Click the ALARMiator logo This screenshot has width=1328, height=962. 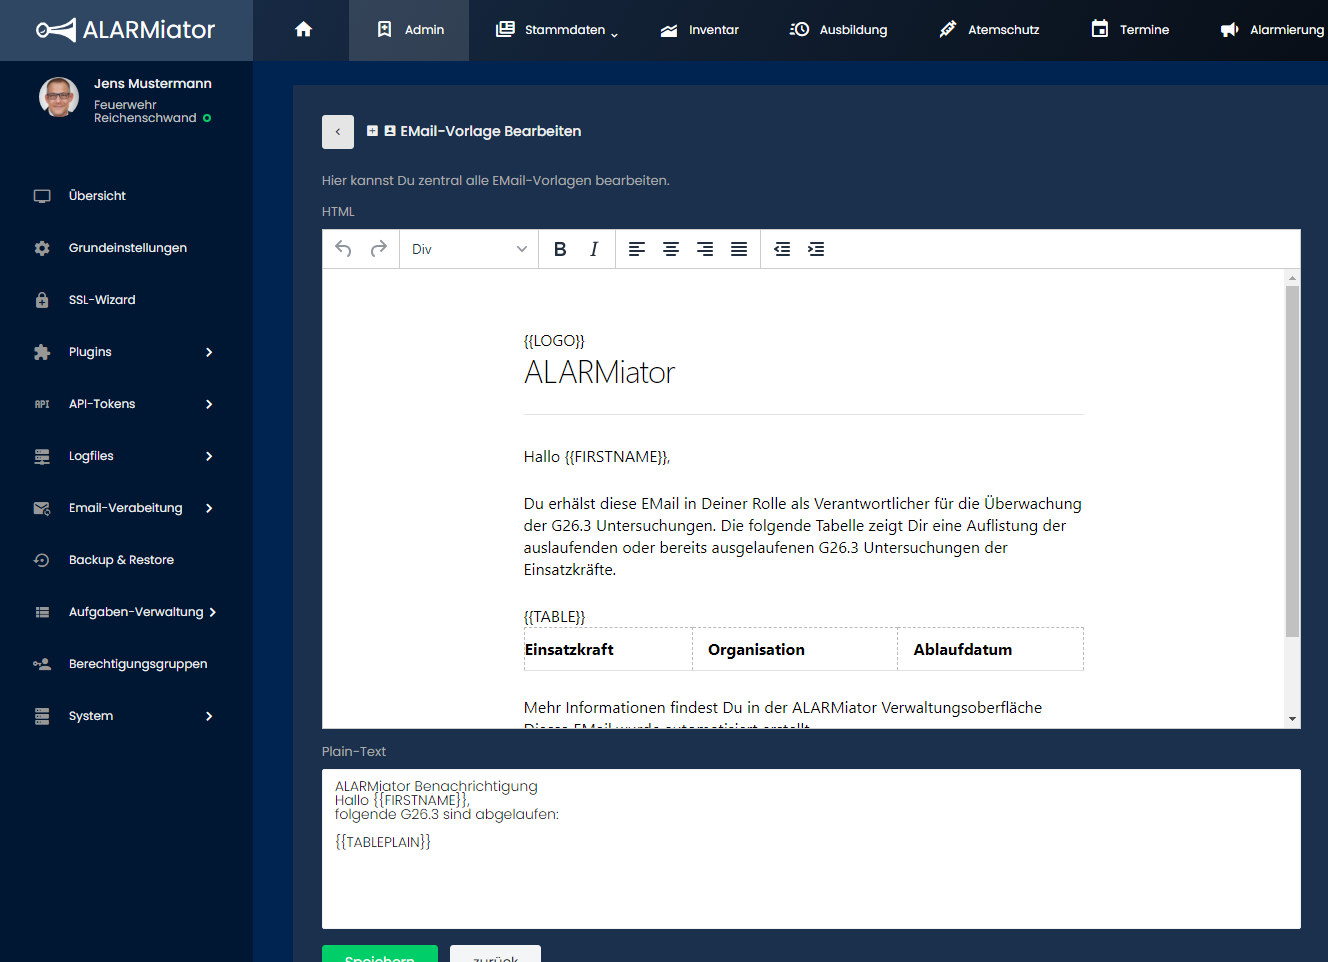126,30
